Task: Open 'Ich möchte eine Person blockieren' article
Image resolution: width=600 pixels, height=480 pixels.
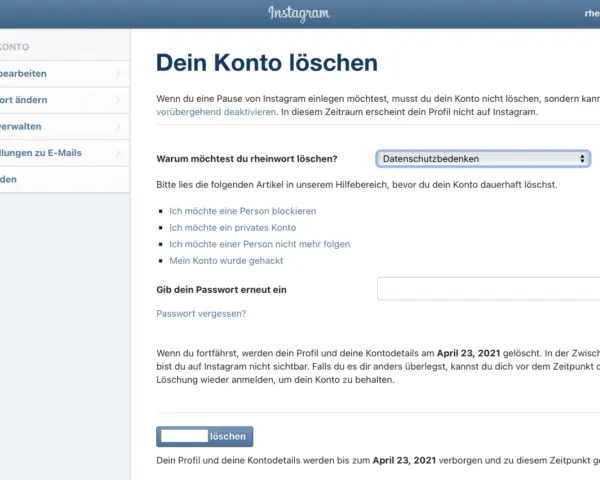Action: [x=243, y=211]
